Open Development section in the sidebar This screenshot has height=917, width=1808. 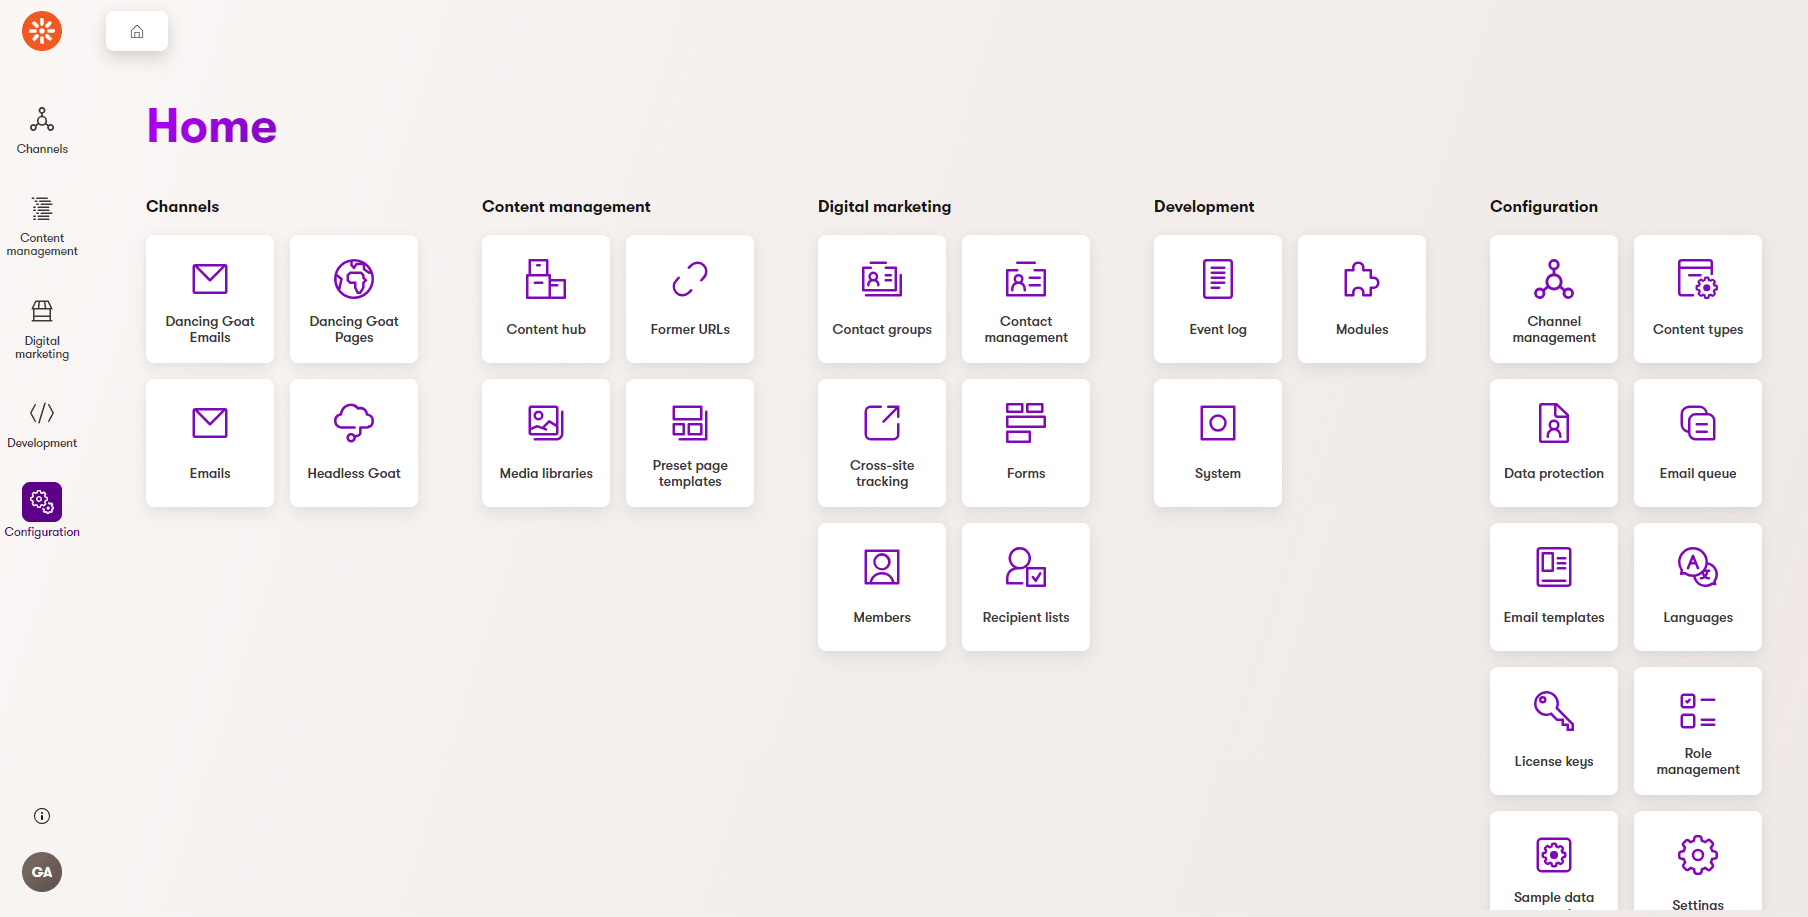pyautogui.click(x=42, y=424)
